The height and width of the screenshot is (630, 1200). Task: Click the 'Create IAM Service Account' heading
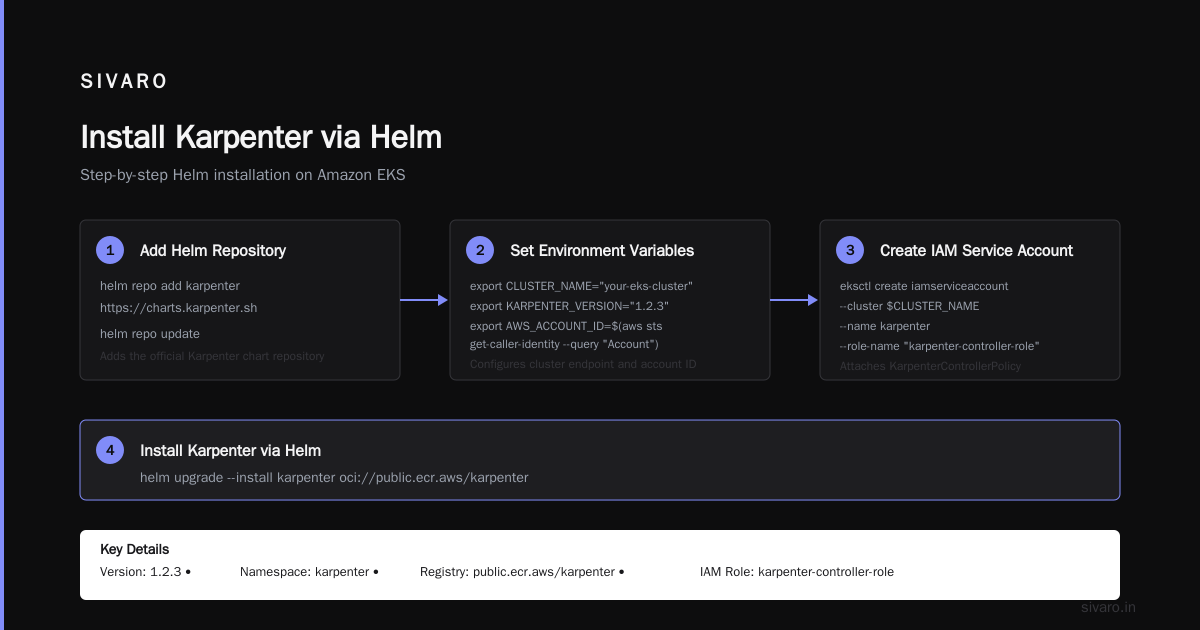976,250
